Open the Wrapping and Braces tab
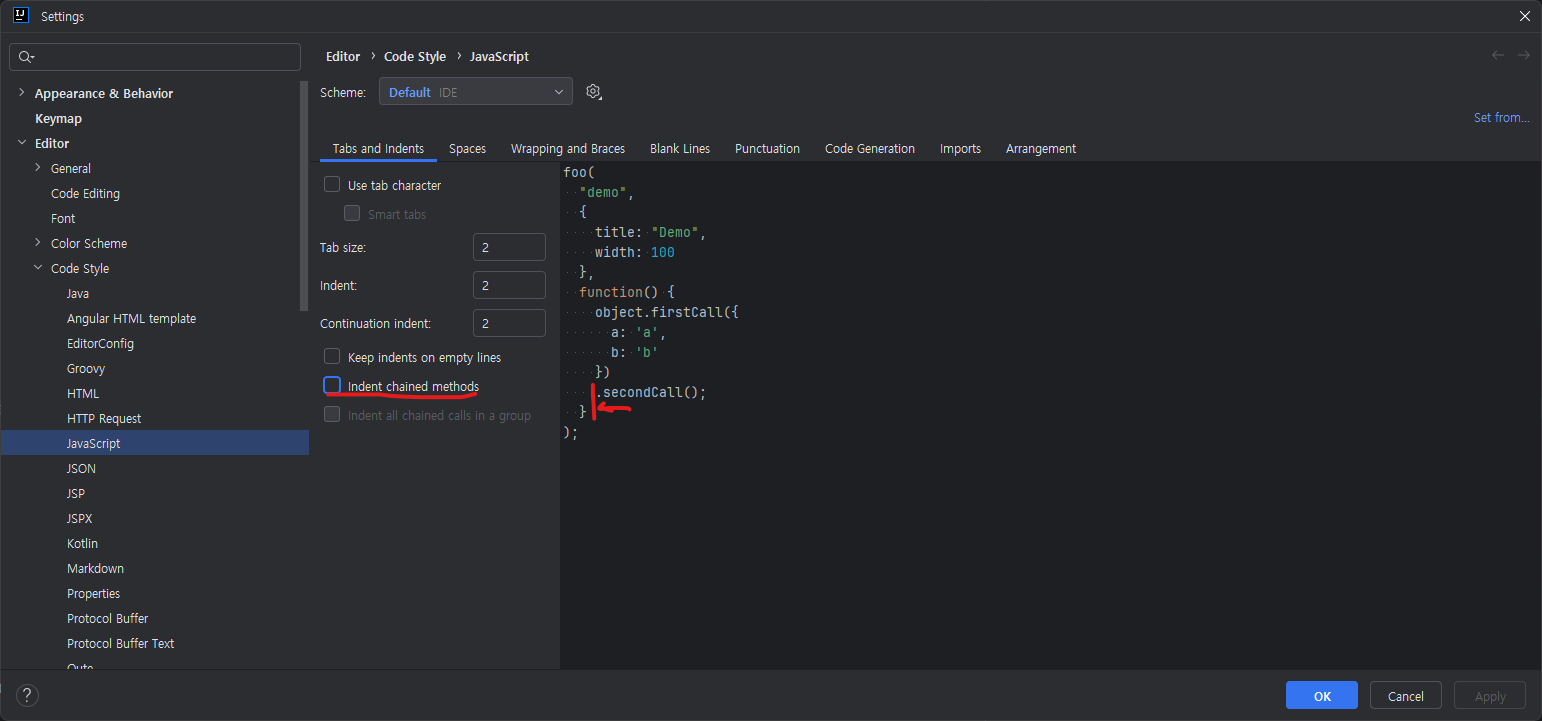This screenshot has height=721, width=1542. (x=567, y=149)
